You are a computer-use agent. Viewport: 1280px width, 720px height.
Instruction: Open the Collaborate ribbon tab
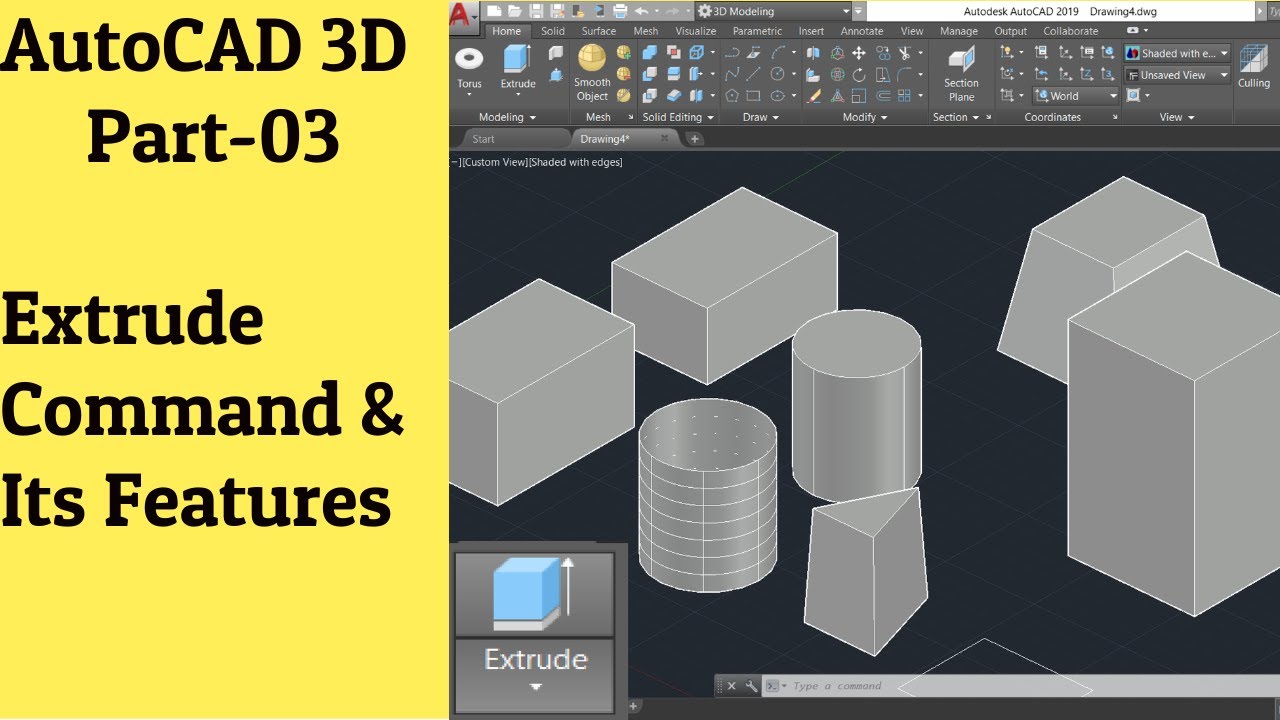tap(1071, 31)
